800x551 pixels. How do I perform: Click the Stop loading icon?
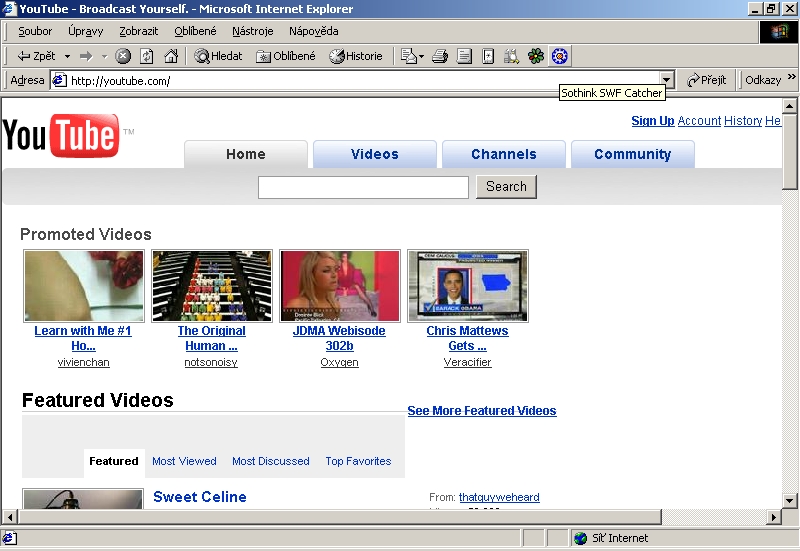[x=123, y=56]
